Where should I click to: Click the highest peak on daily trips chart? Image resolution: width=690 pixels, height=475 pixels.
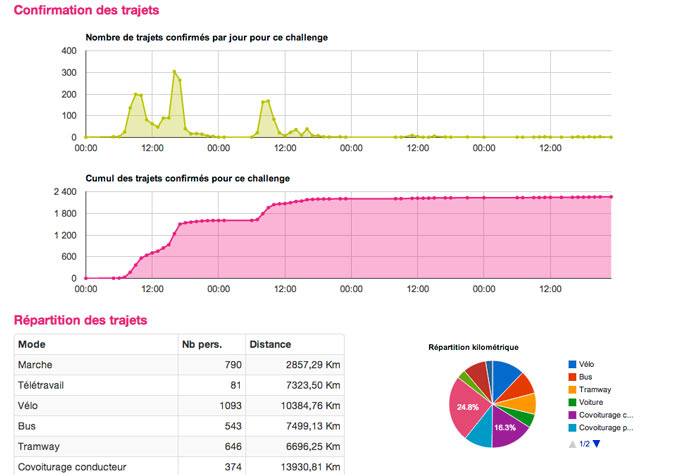pos(174,72)
